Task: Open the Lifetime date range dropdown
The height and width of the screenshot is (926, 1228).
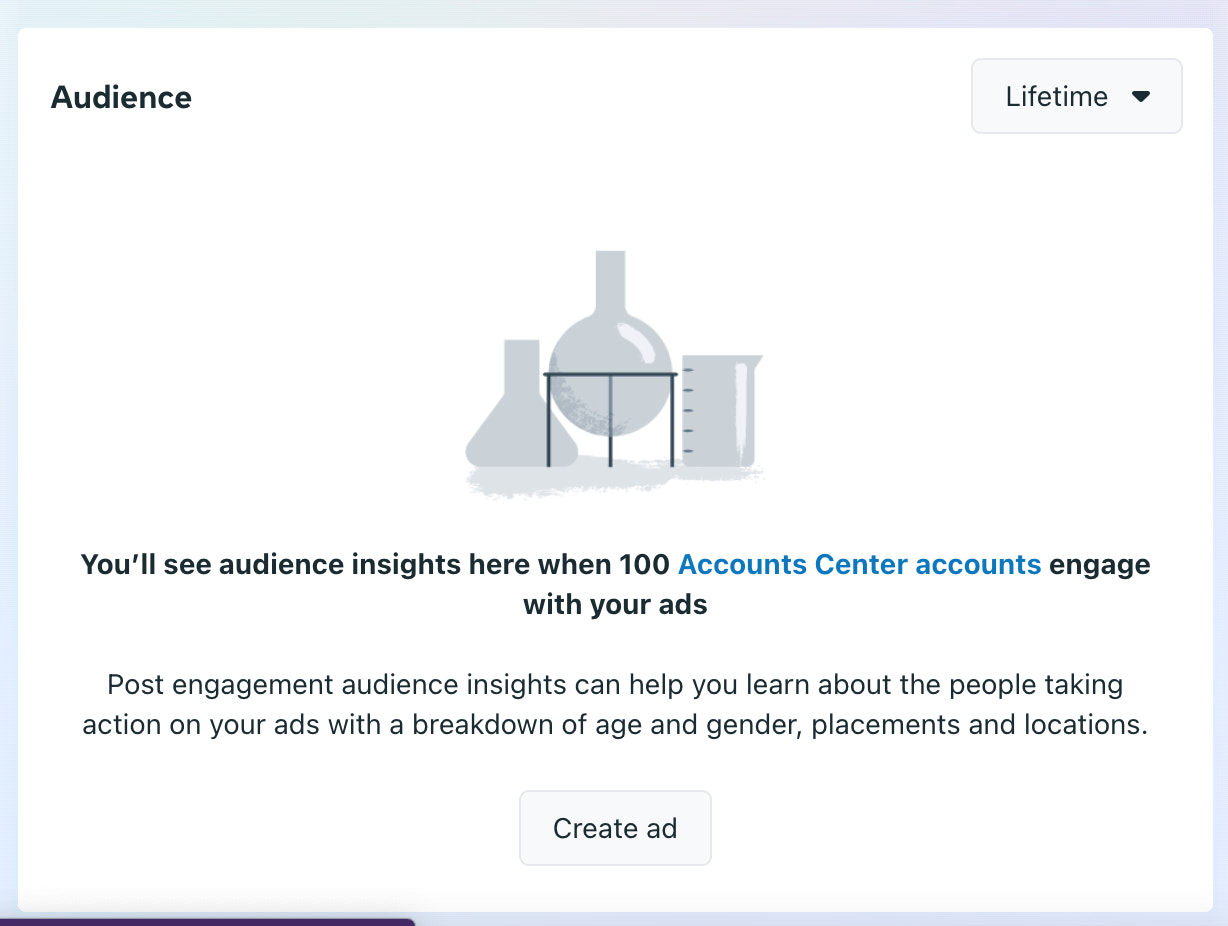Action: (1076, 96)
